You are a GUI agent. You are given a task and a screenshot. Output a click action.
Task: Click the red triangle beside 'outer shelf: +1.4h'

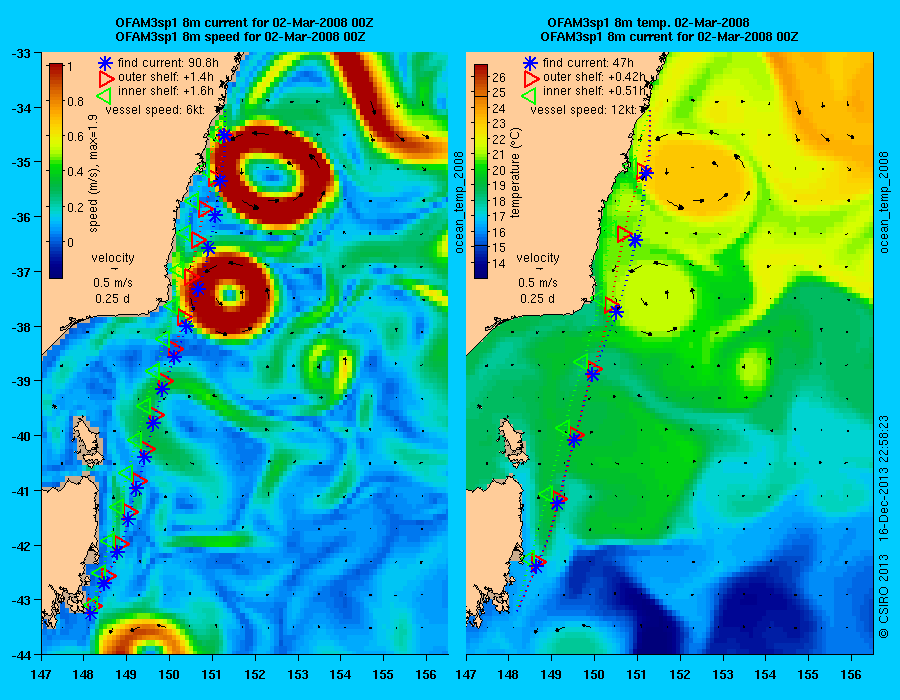pos(106,77)
